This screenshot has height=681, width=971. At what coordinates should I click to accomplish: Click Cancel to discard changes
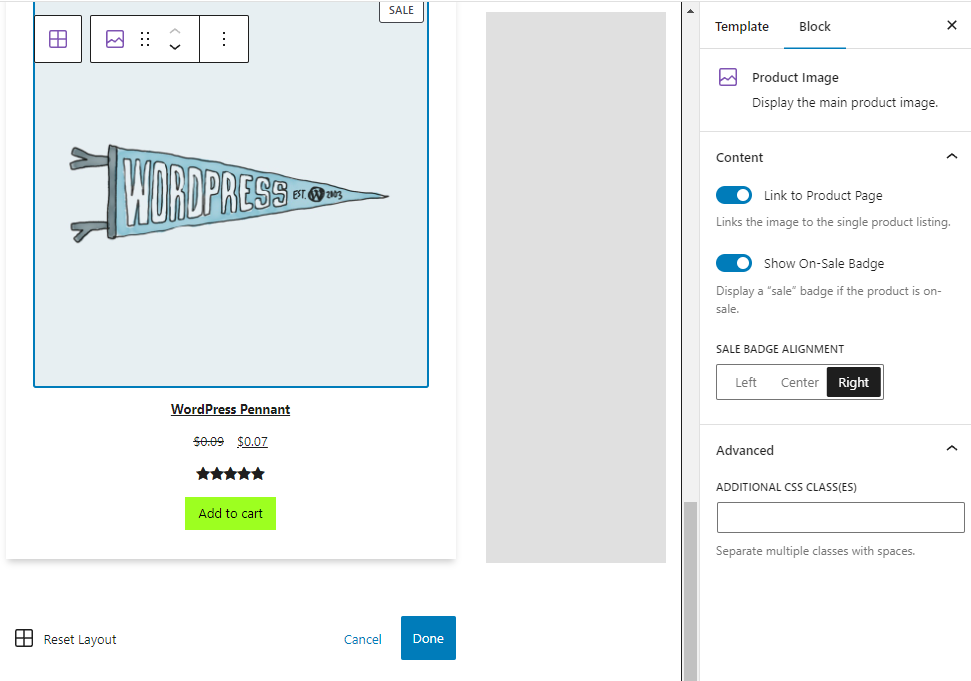click(362, 638)
